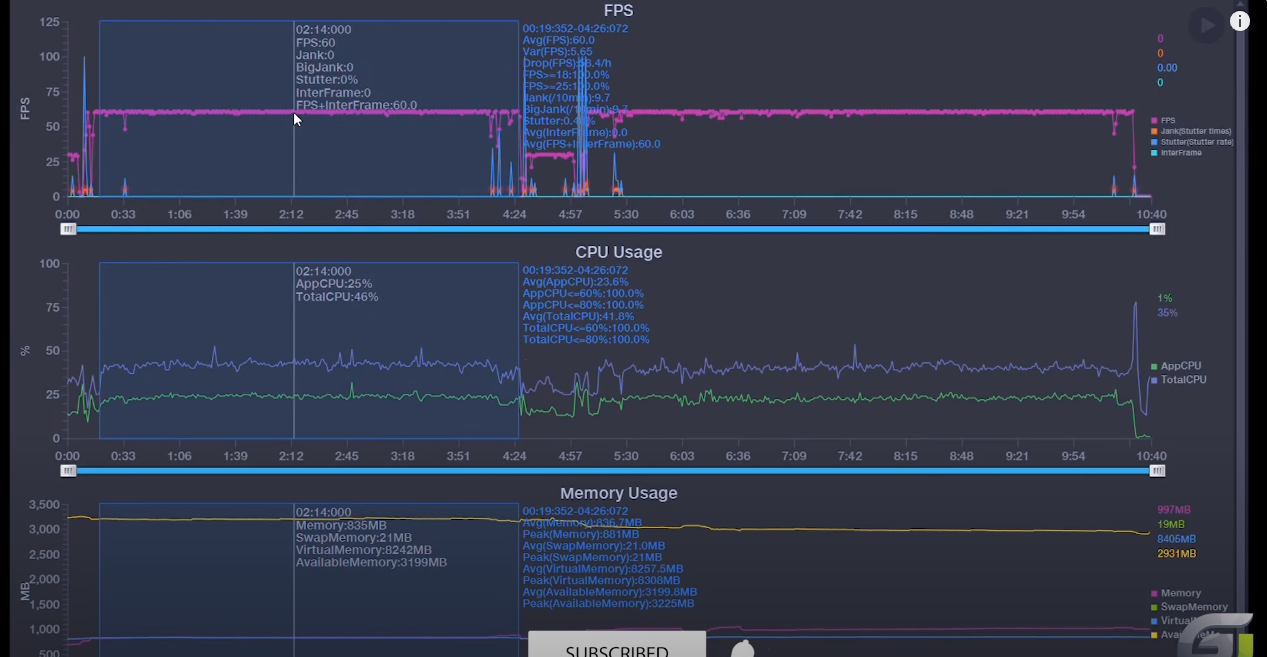Click the right handle of FPS range slider

point(1157,229)
